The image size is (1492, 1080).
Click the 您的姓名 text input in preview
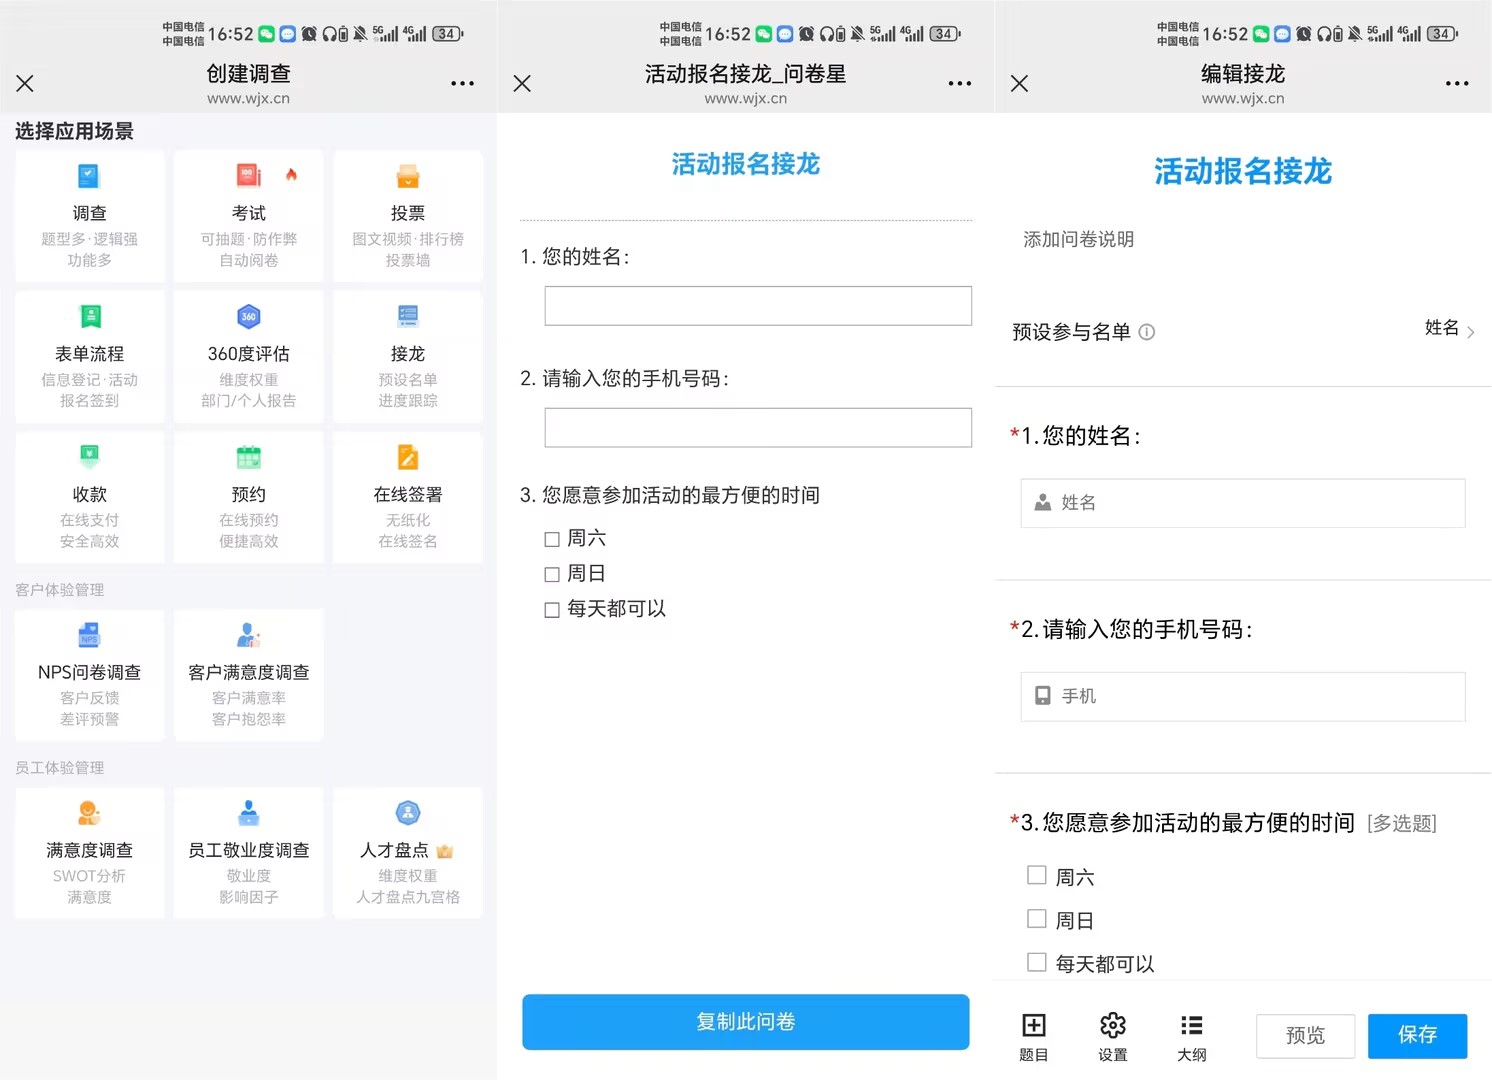pos(757,306)
